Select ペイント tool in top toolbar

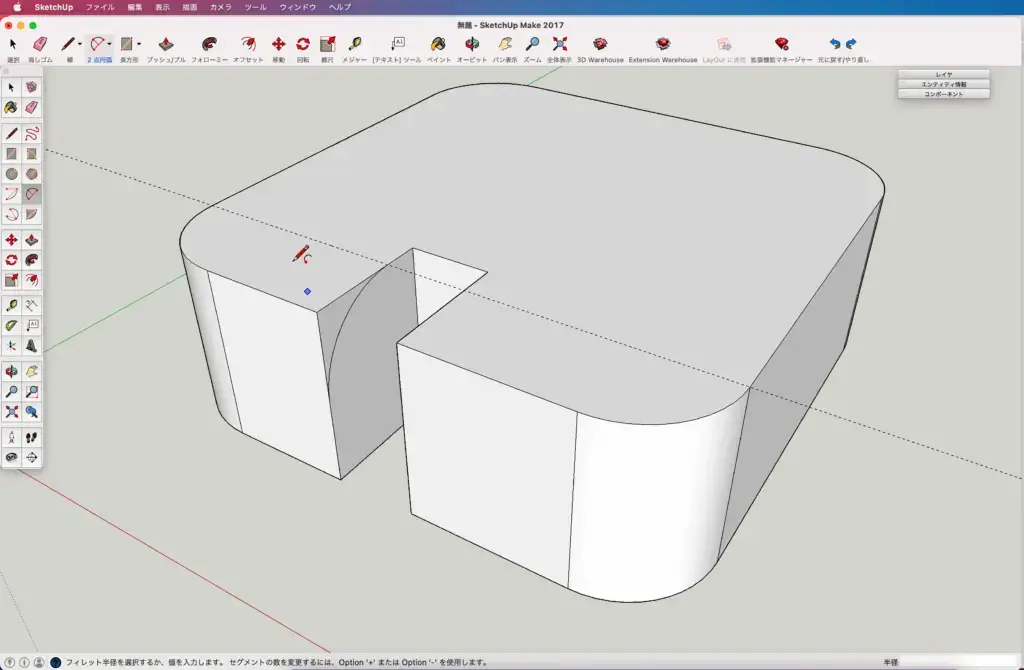point(438,49)
